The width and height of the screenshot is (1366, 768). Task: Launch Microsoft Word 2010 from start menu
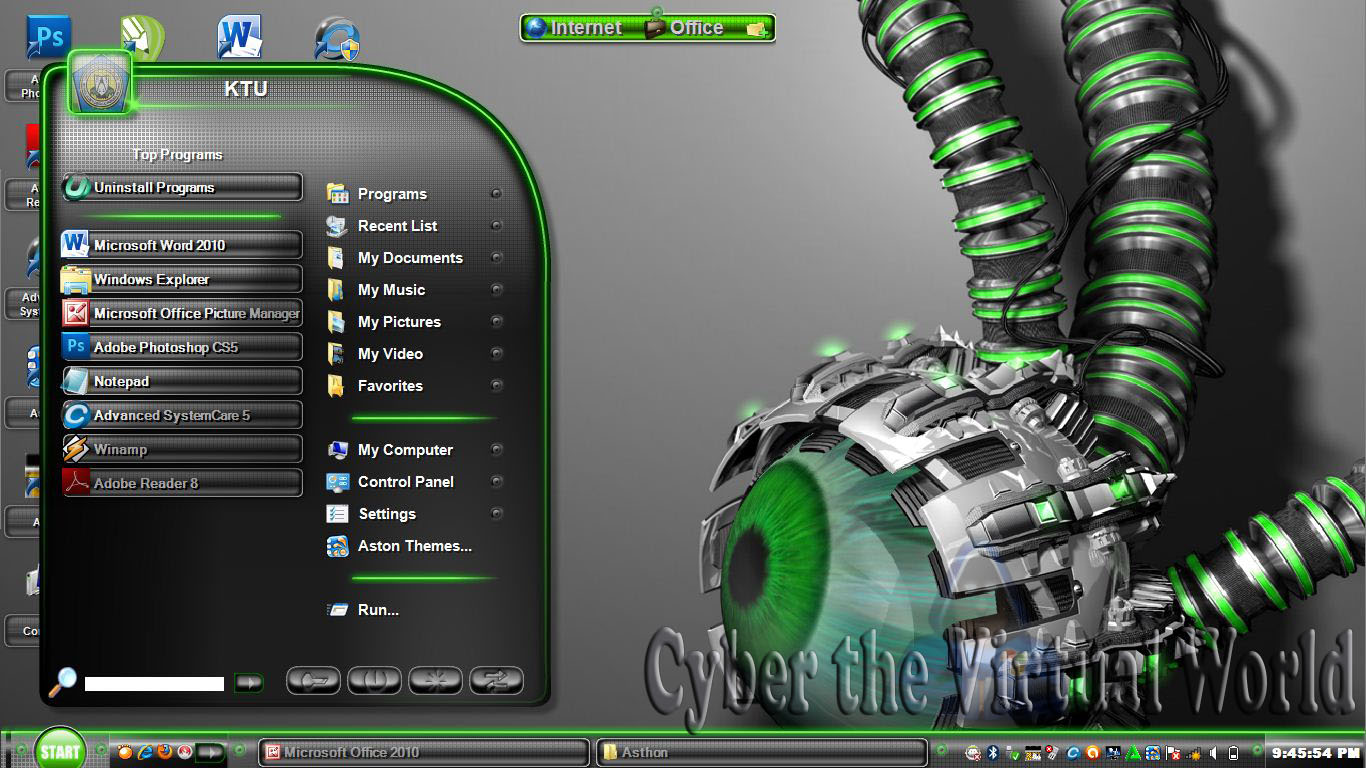pyautogui.click(x=182, y=245)
